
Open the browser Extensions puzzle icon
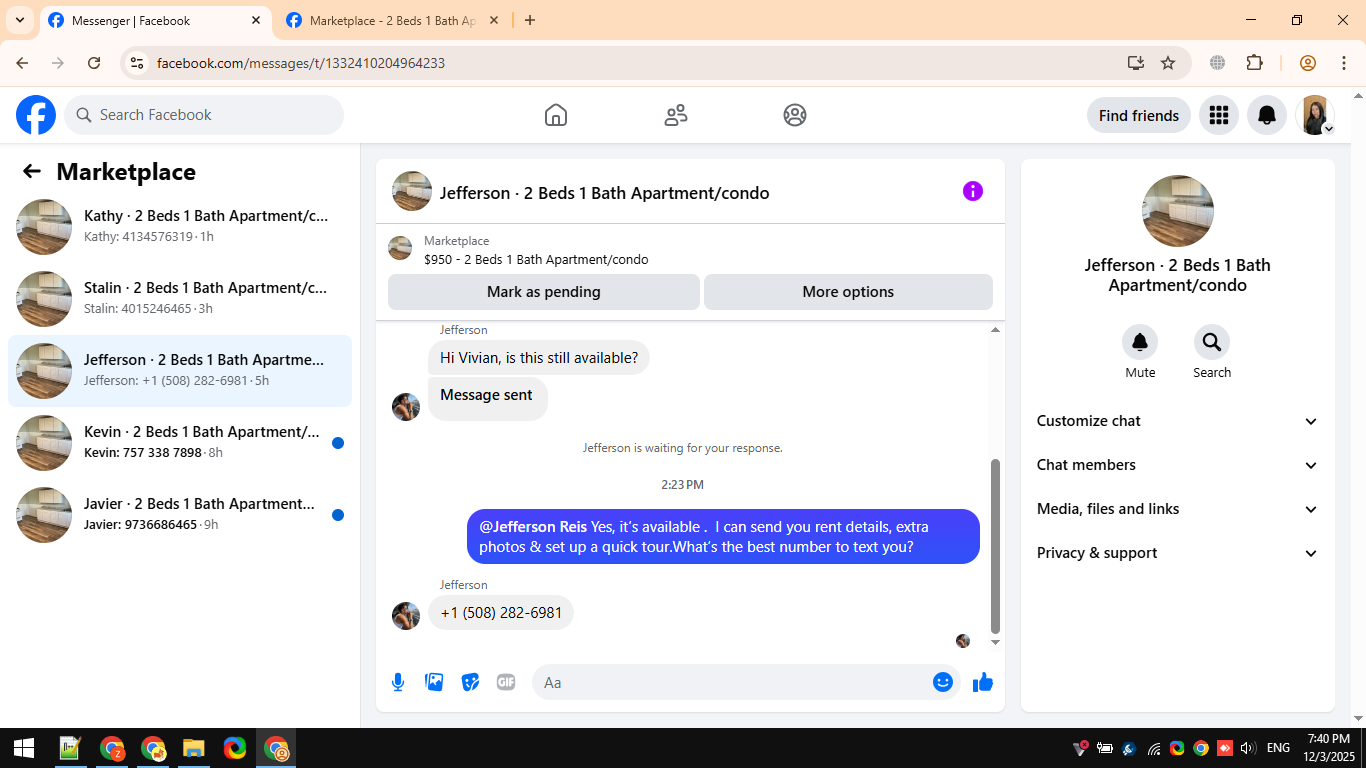(x=1255, y=63)
